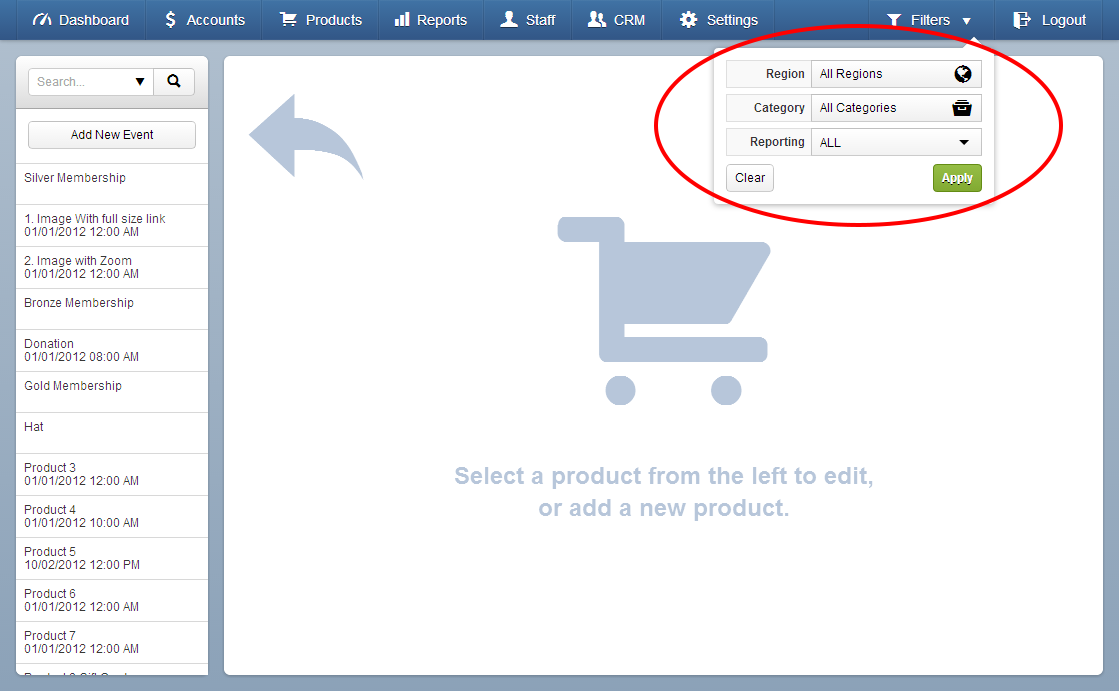Click the globe icon in the Region filter
Viewport: 1119px width, 691px height.
tap(962, 73)
